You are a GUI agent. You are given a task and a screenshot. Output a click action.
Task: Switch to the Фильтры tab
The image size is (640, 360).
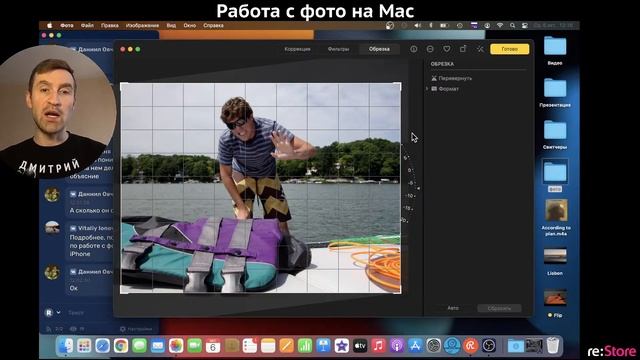click(x=338, y=49)
